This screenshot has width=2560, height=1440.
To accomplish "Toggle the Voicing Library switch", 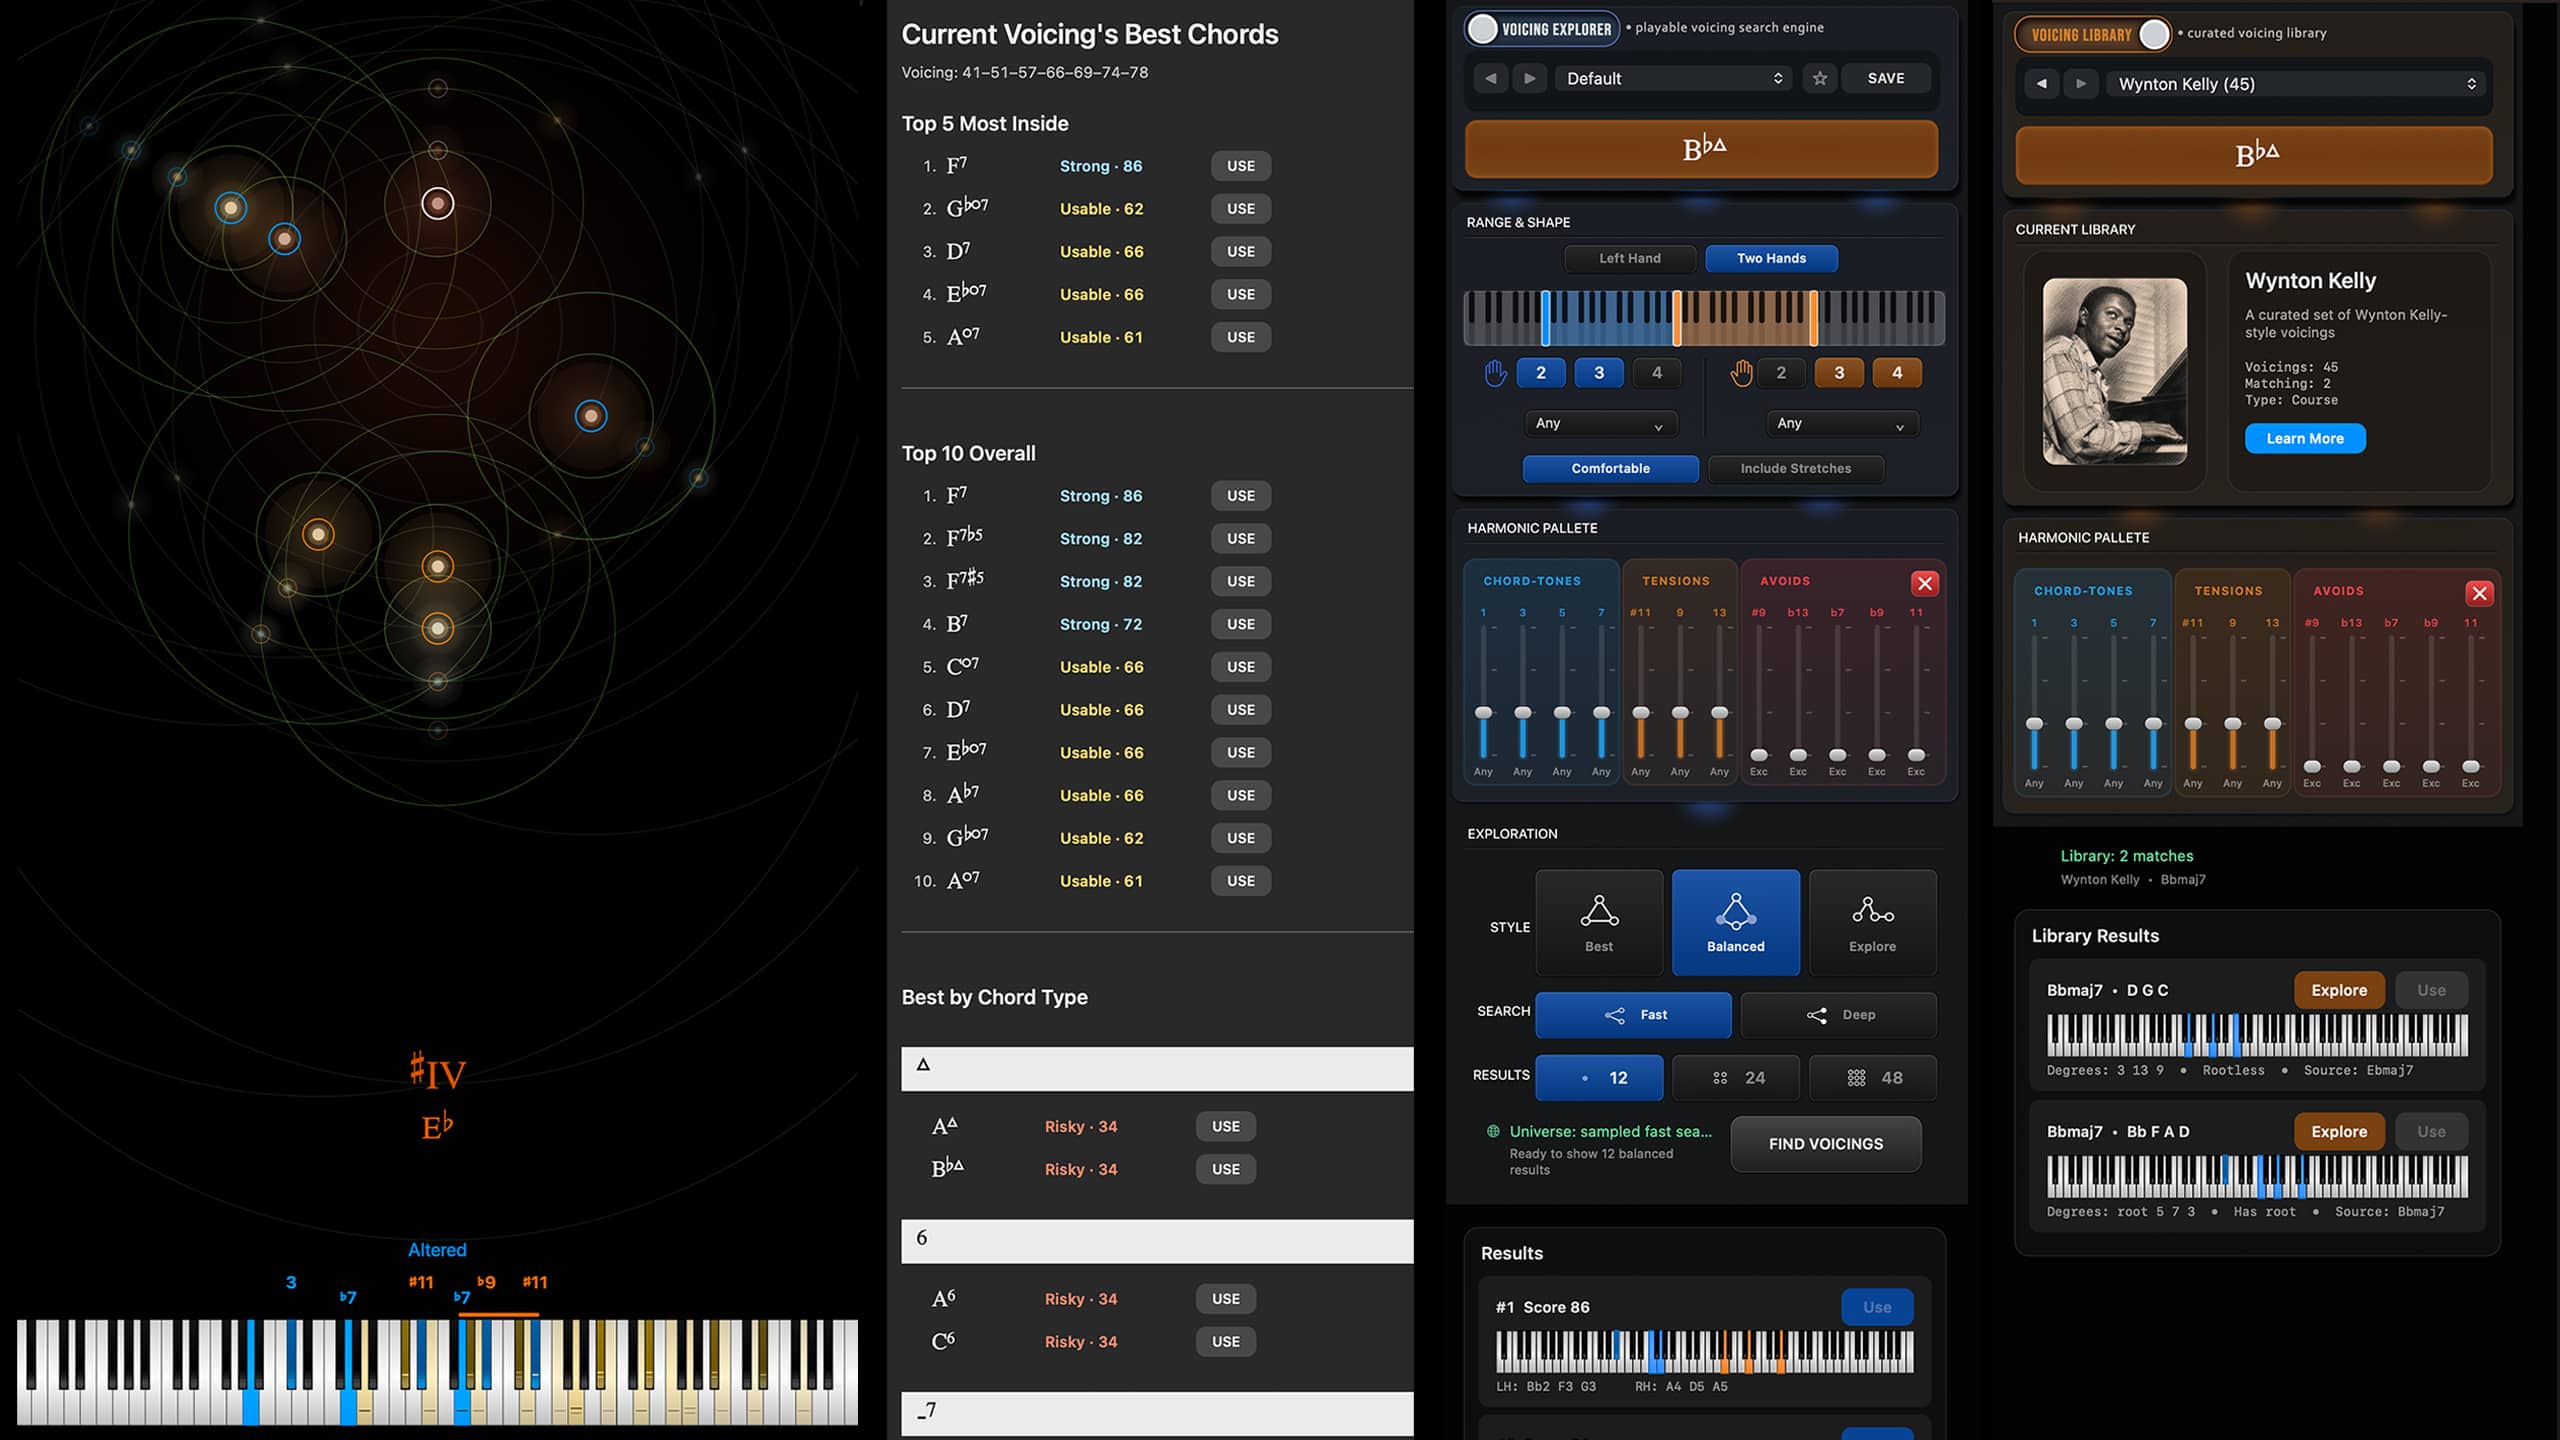I will click(x=2092, y=35).
